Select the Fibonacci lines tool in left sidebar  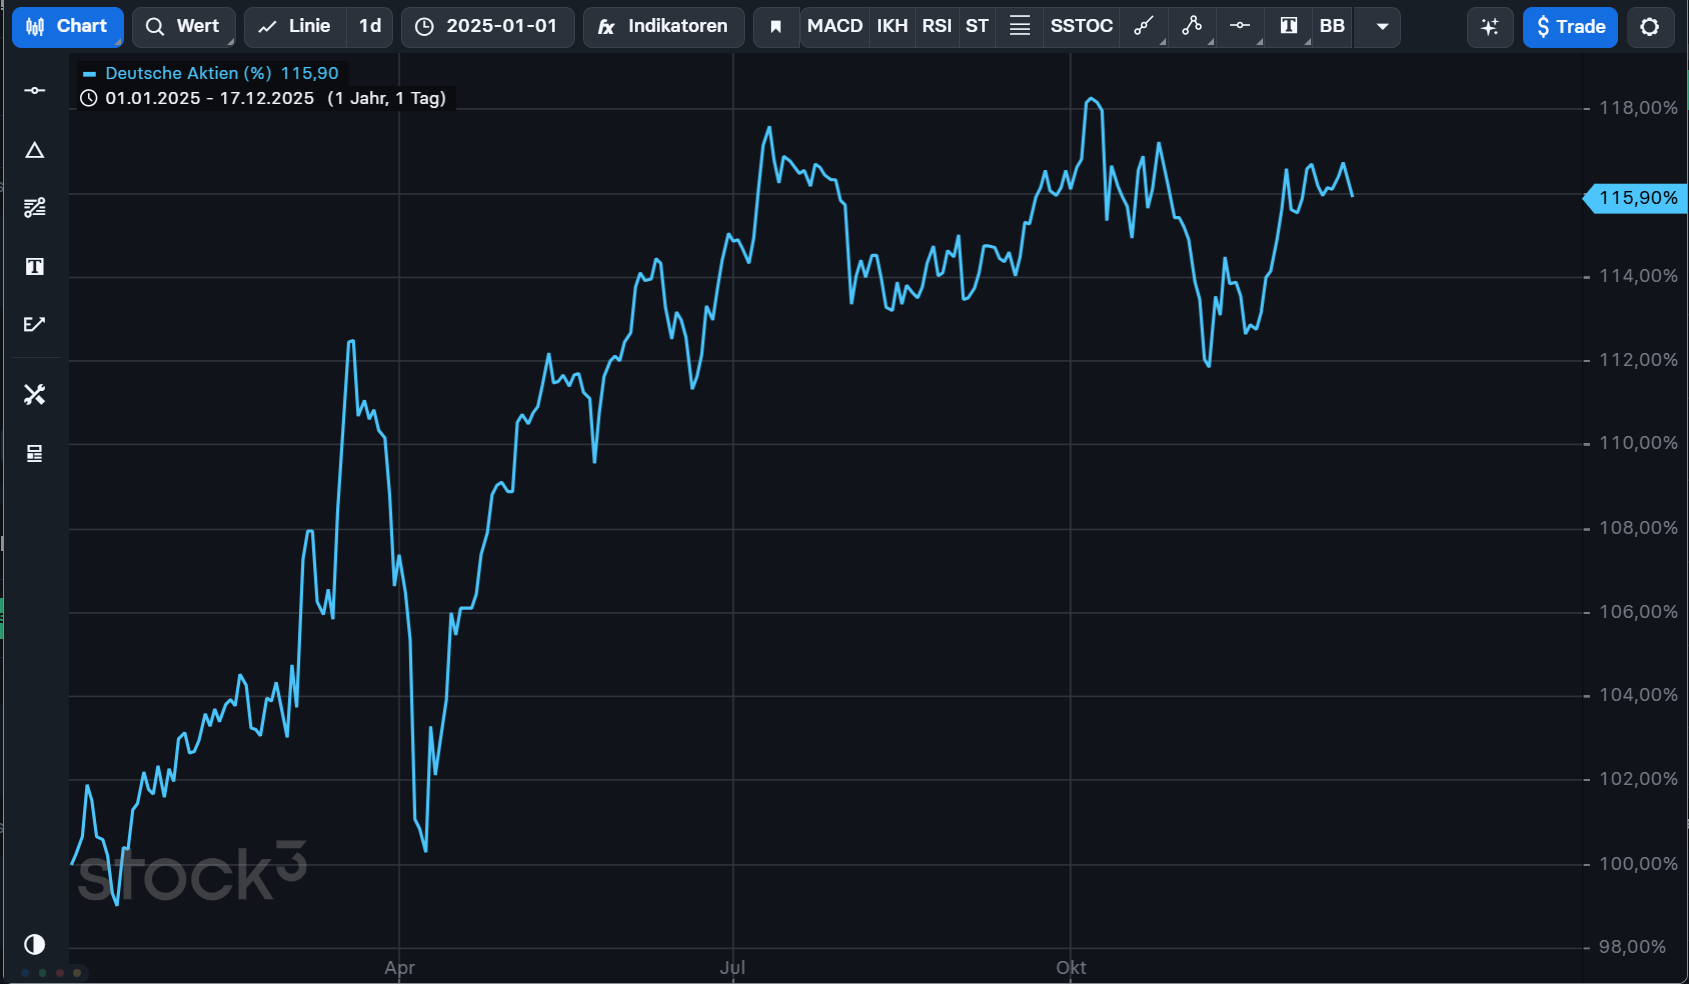(x=35, y=208)
